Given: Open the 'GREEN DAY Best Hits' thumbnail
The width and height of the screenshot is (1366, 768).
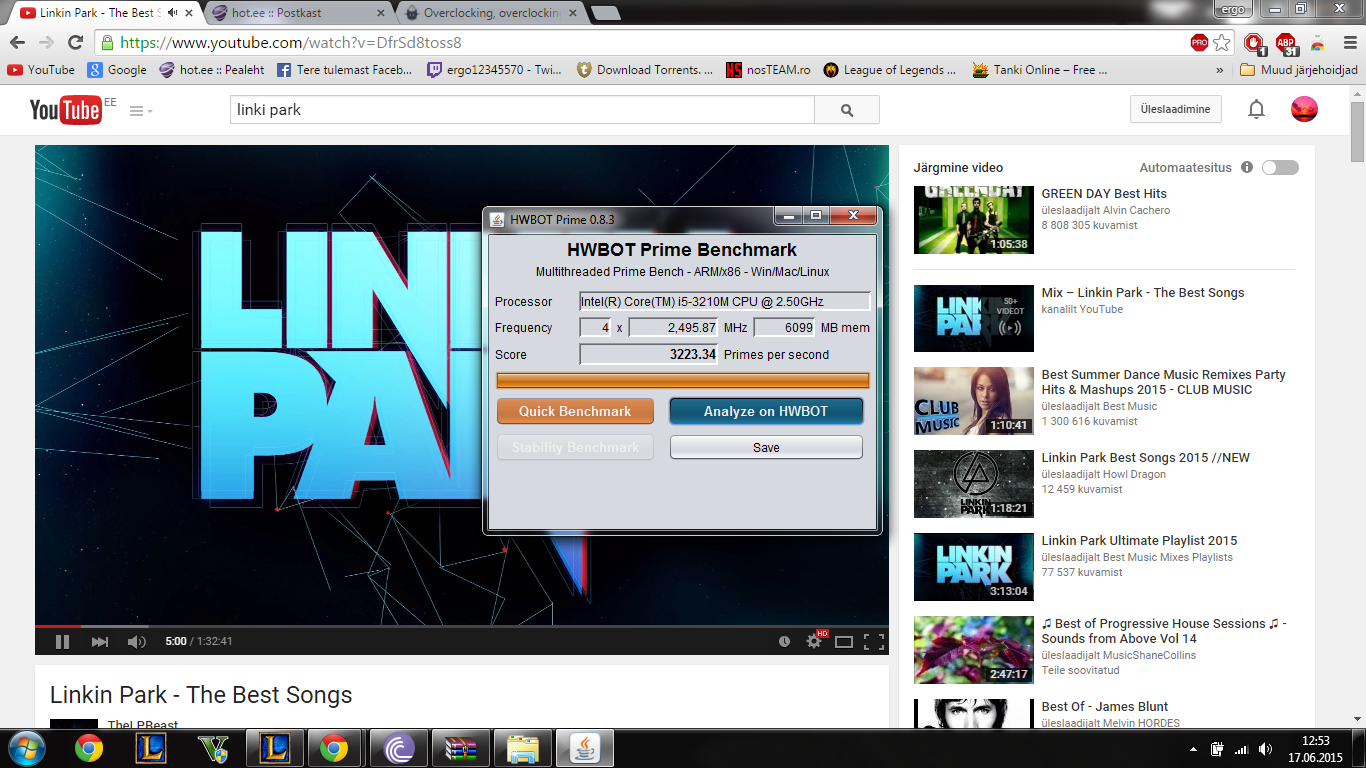Looking at the screenshot, I should coord(974,220).
